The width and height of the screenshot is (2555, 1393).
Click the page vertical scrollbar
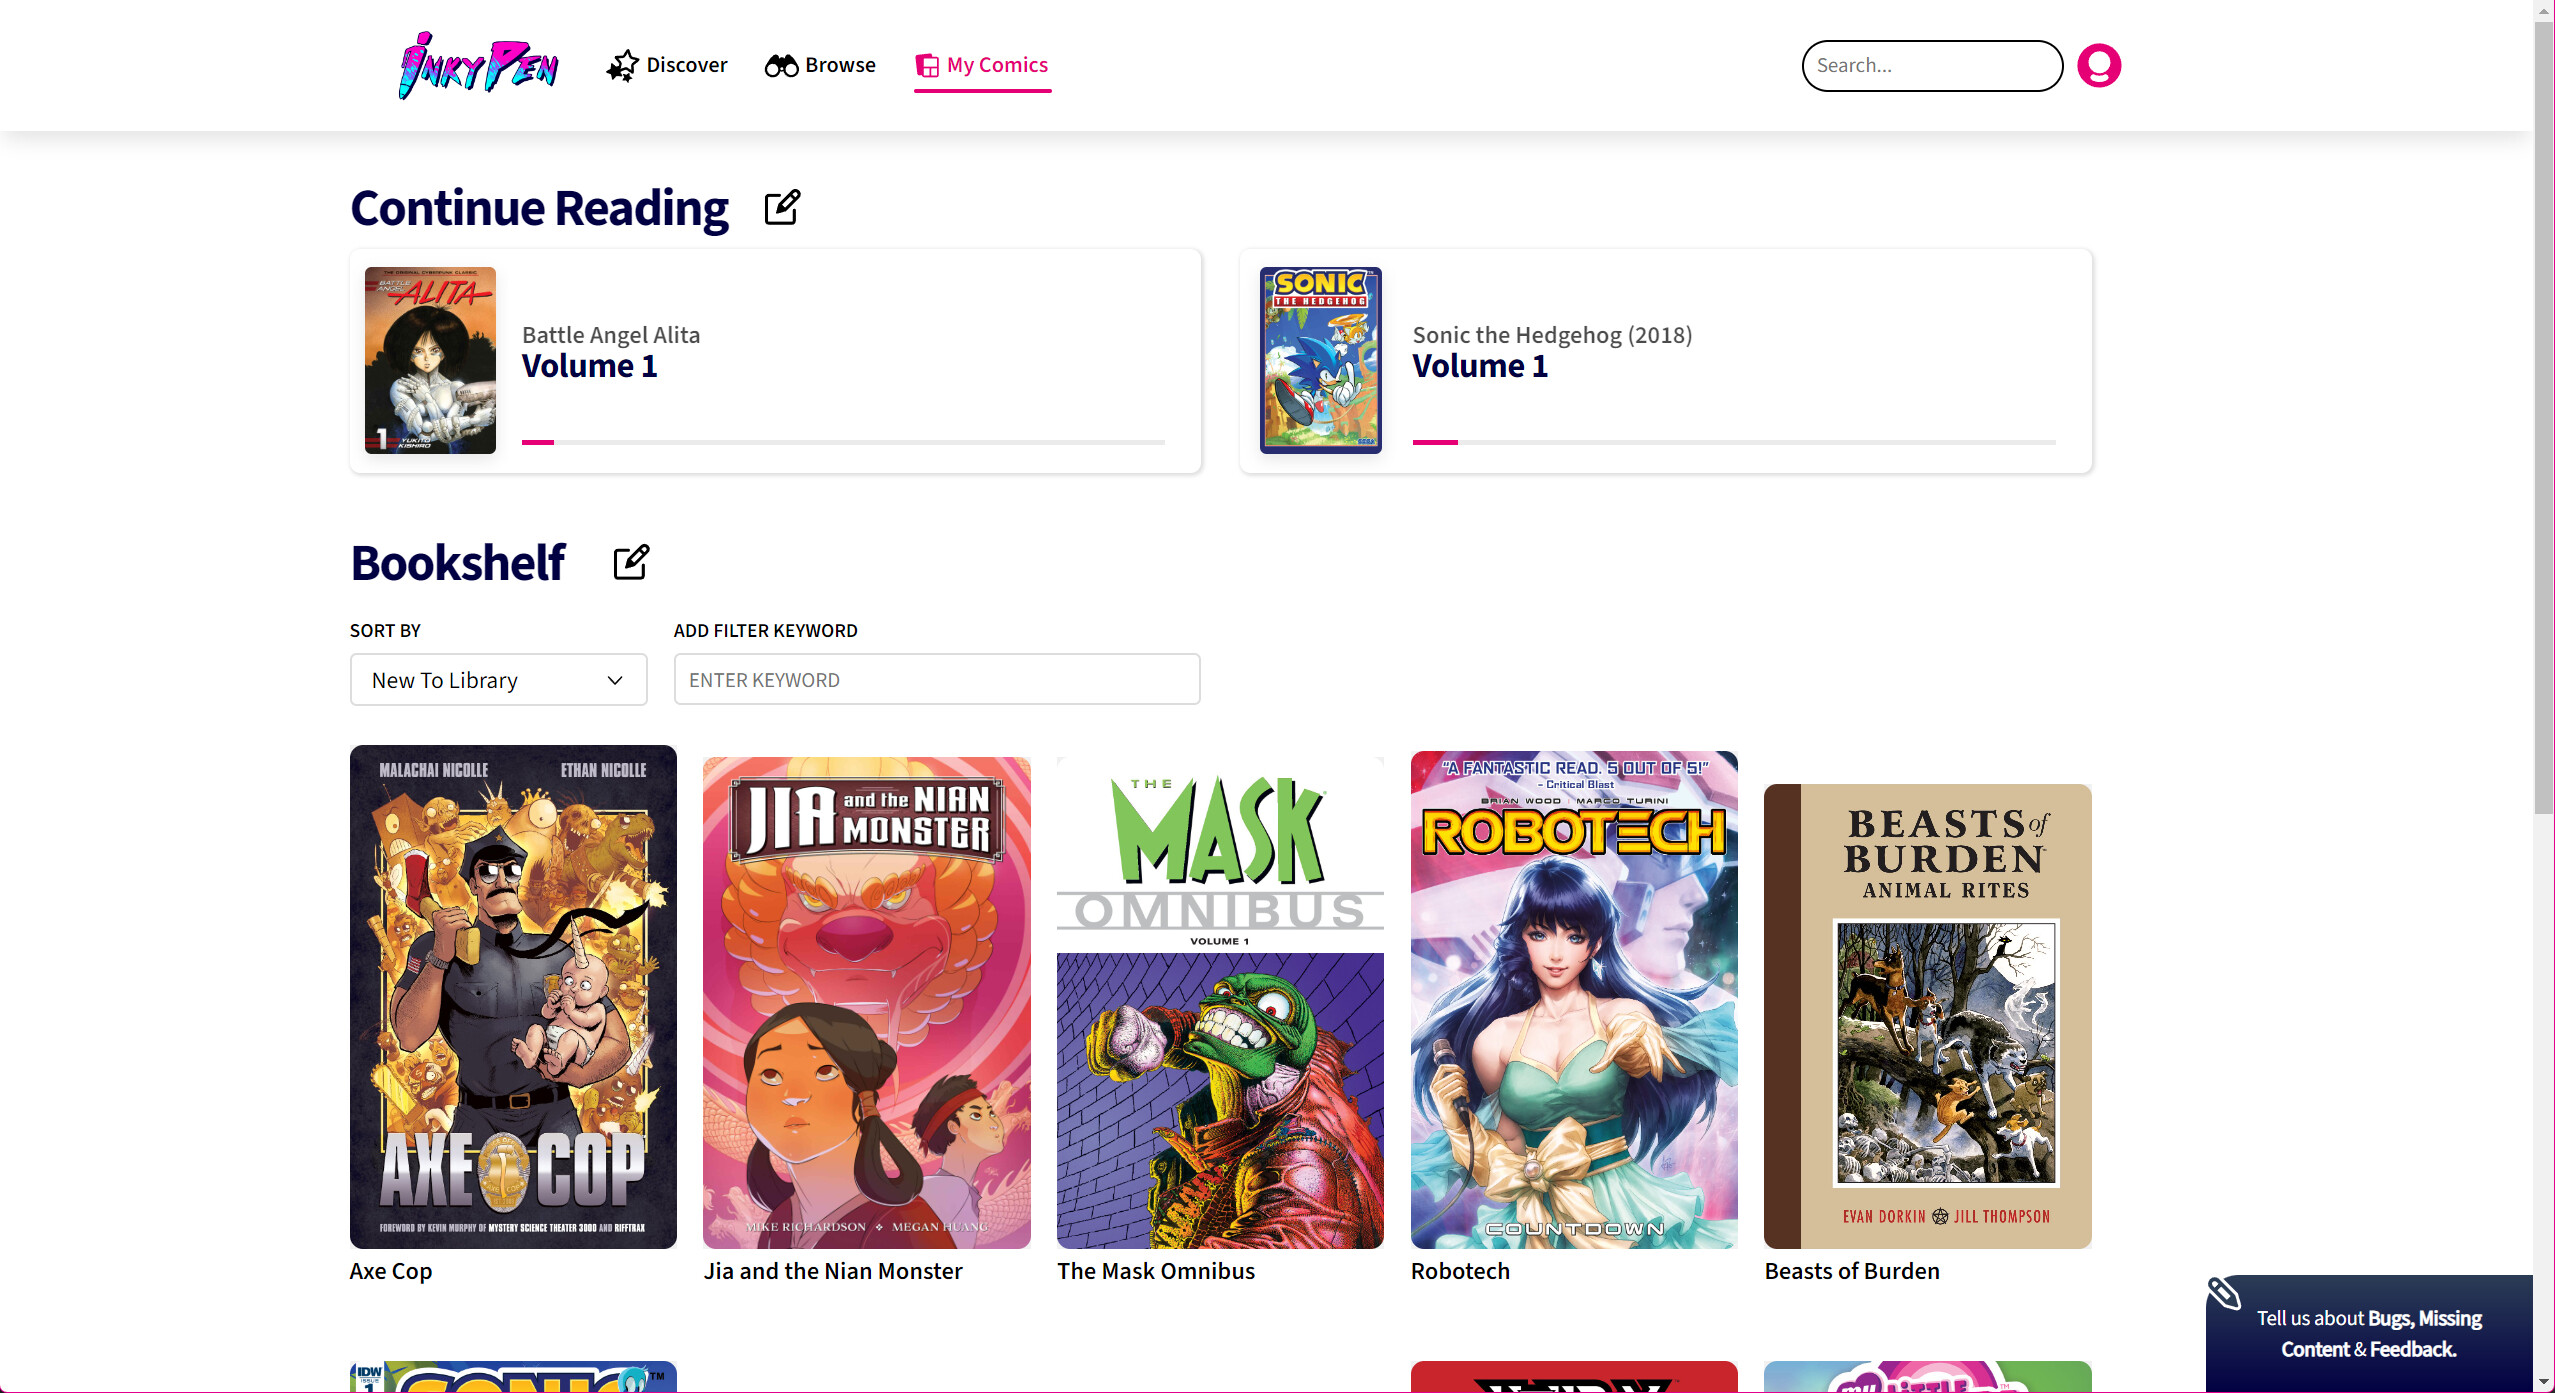pos(2544,418)
